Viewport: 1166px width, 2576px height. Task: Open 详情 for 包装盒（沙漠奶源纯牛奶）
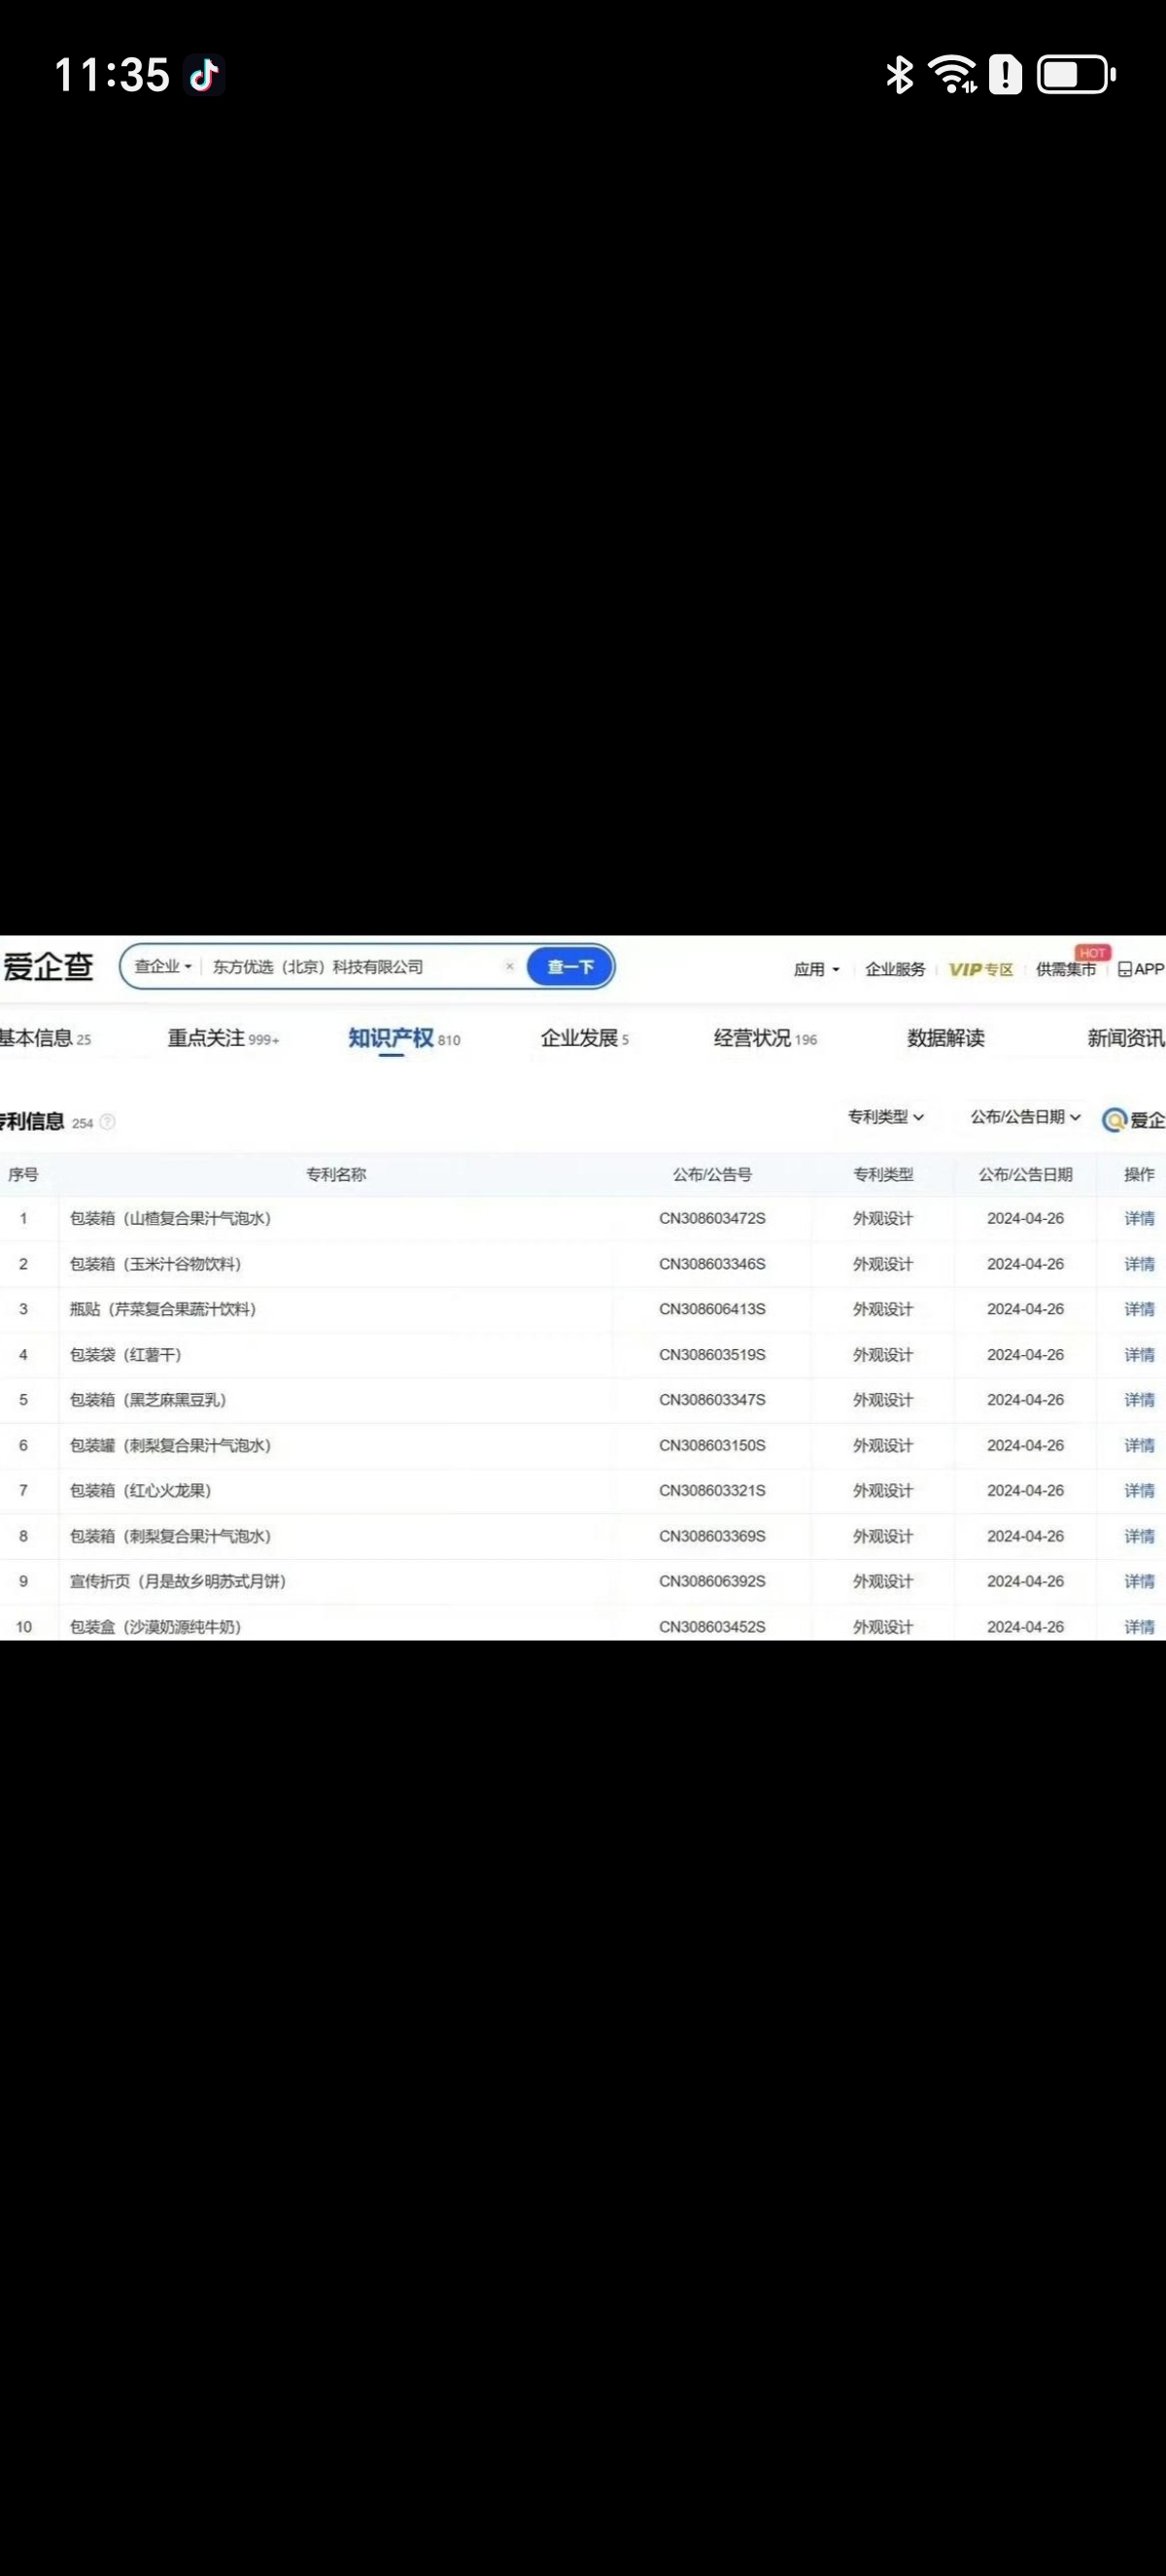(x=1139, y=1627)
